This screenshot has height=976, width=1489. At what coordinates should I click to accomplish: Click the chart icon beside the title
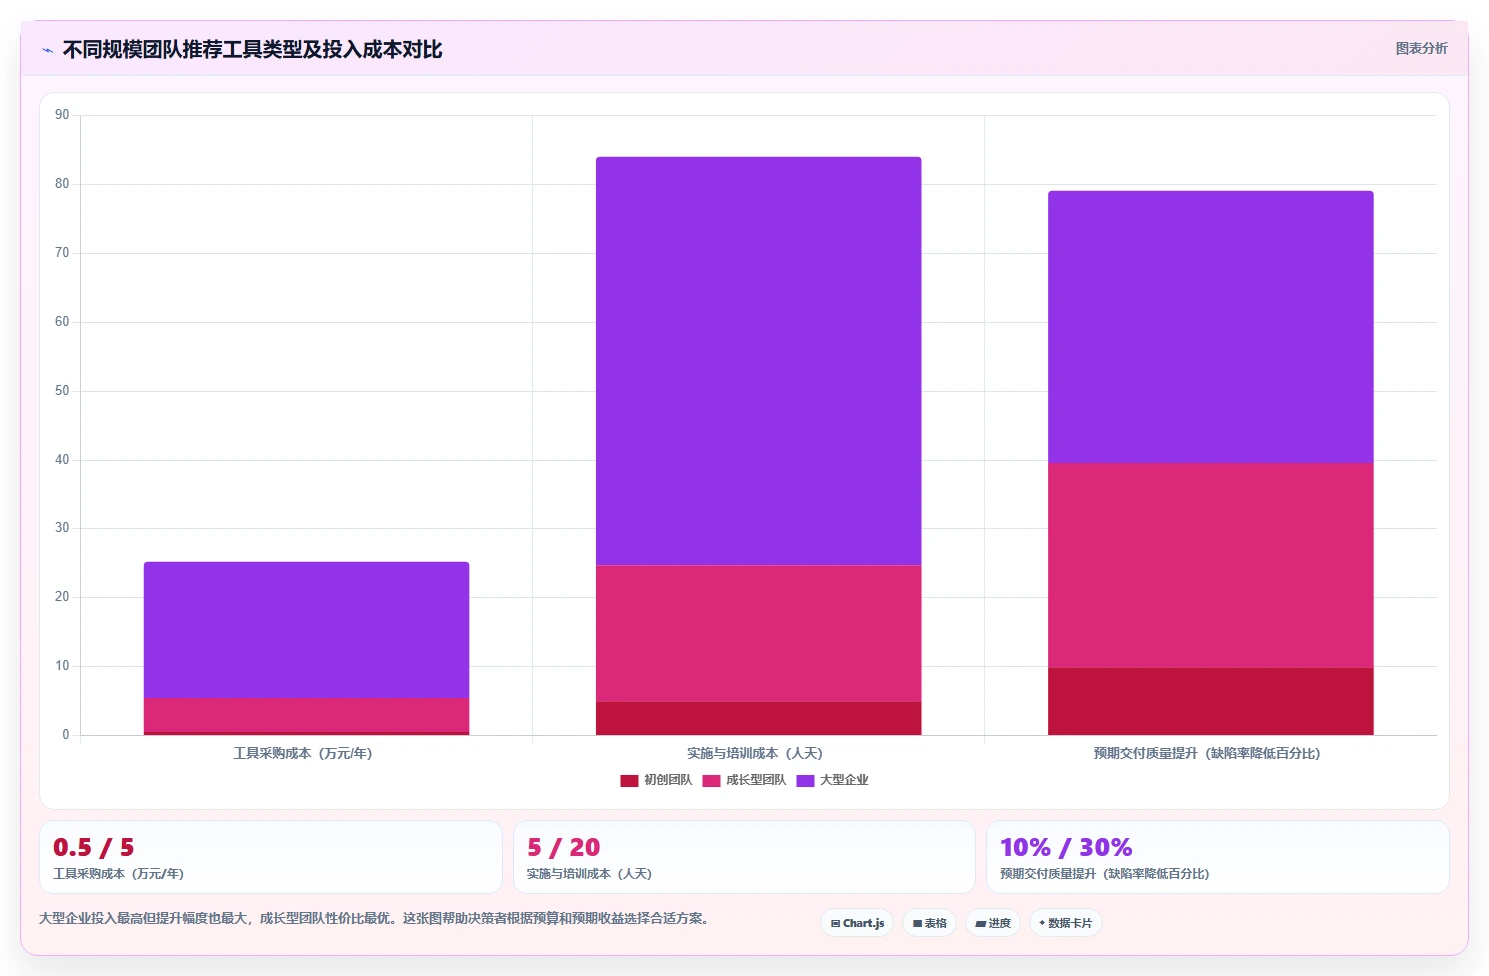click(47, 50)
